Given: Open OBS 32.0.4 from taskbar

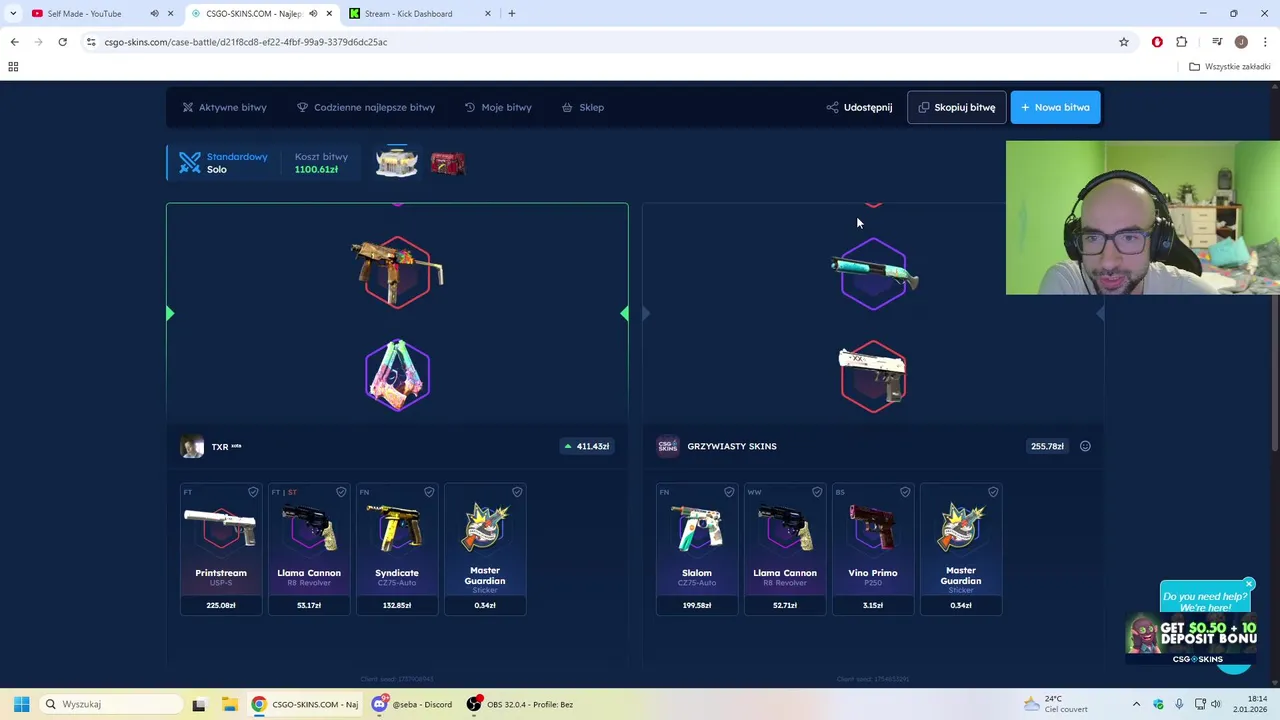Looking at the screenshot, I should 520,704.
